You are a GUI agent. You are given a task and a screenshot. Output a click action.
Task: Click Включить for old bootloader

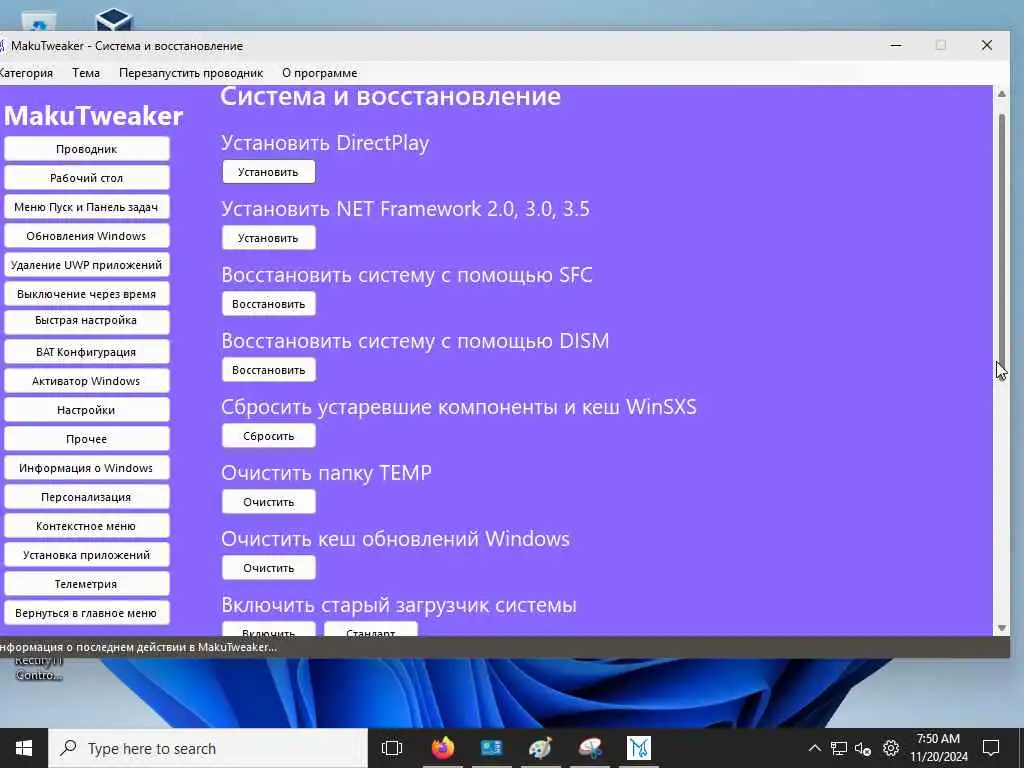pos(268,630)
